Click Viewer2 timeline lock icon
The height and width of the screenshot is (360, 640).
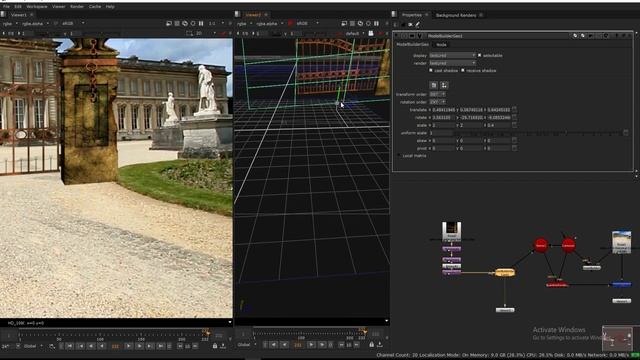click(x=371, y=345)
